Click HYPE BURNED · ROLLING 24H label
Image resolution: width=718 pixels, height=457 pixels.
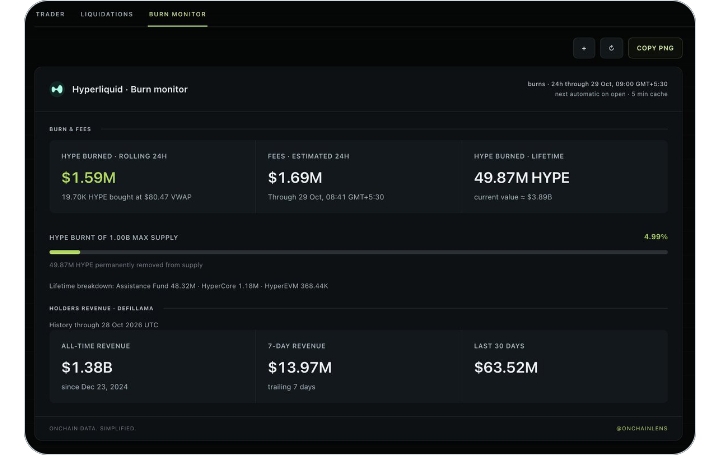pos(114,156)
